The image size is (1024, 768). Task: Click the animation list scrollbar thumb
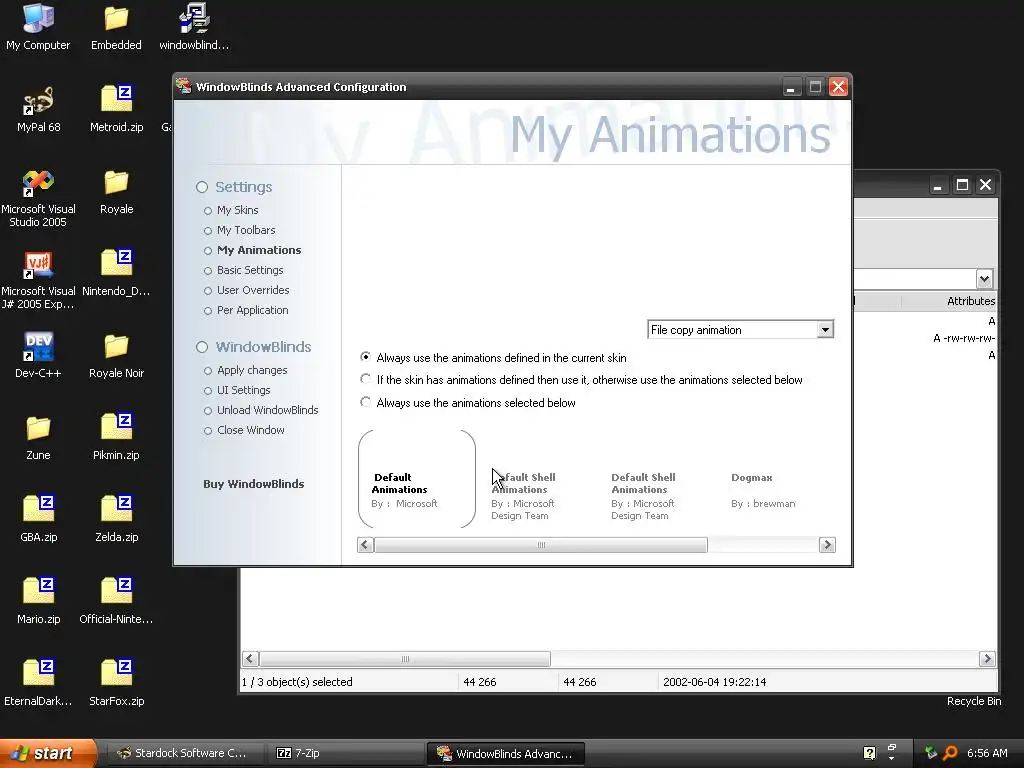coord(541,545)
